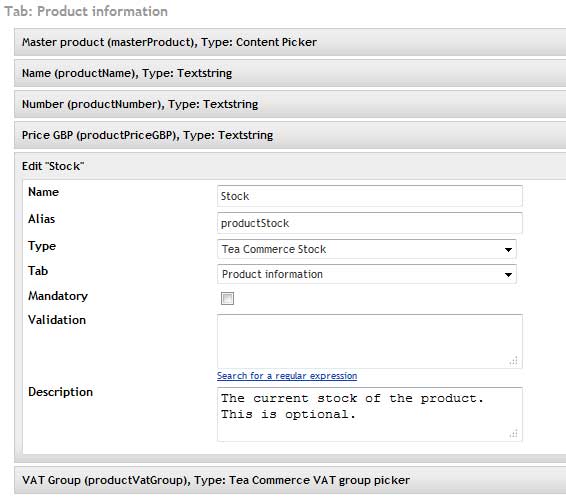566x501 pixels.
Task: Open the Type dropdown showing Tea Commerce Stock
Action: pyautogui.click(x=367, y=249)
